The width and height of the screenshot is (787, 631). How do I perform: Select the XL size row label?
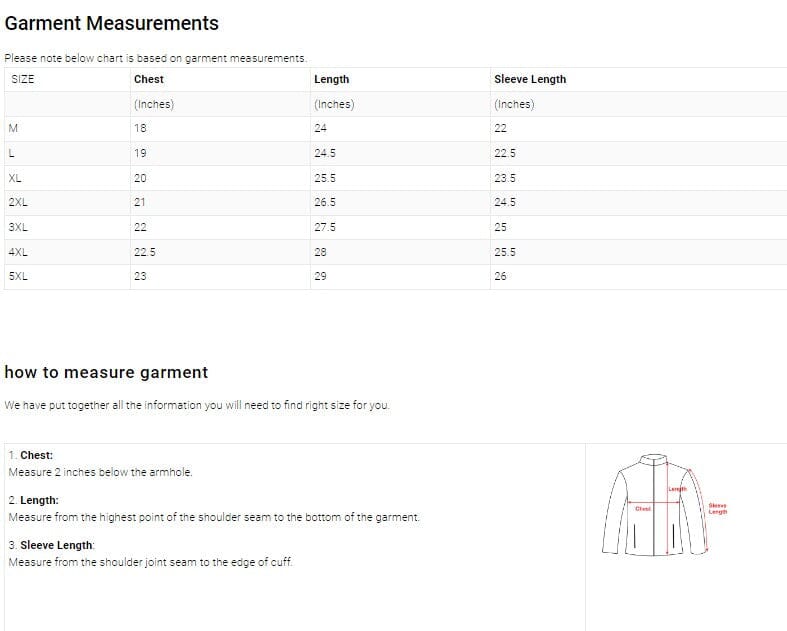[x=15, y=178]
